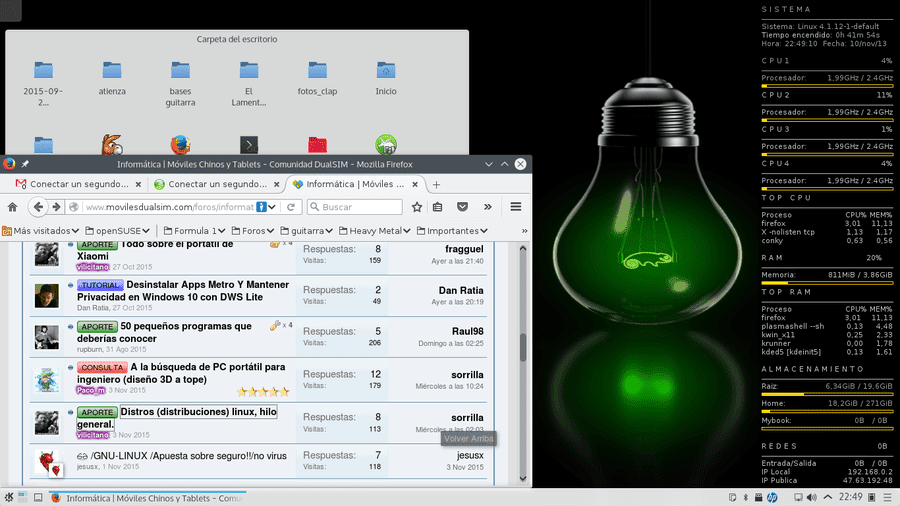
Task: Reload the current page
Action: [291, 207]
